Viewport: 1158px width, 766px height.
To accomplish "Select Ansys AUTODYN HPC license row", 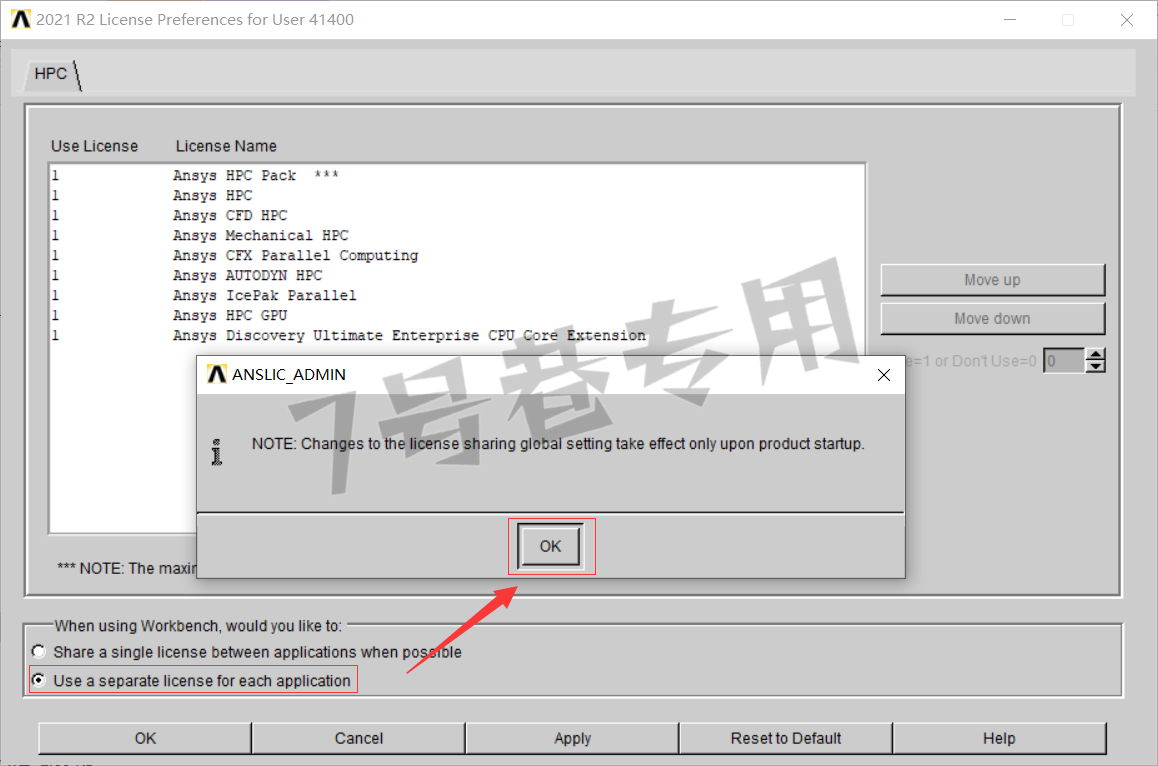I will pos(457,276).
